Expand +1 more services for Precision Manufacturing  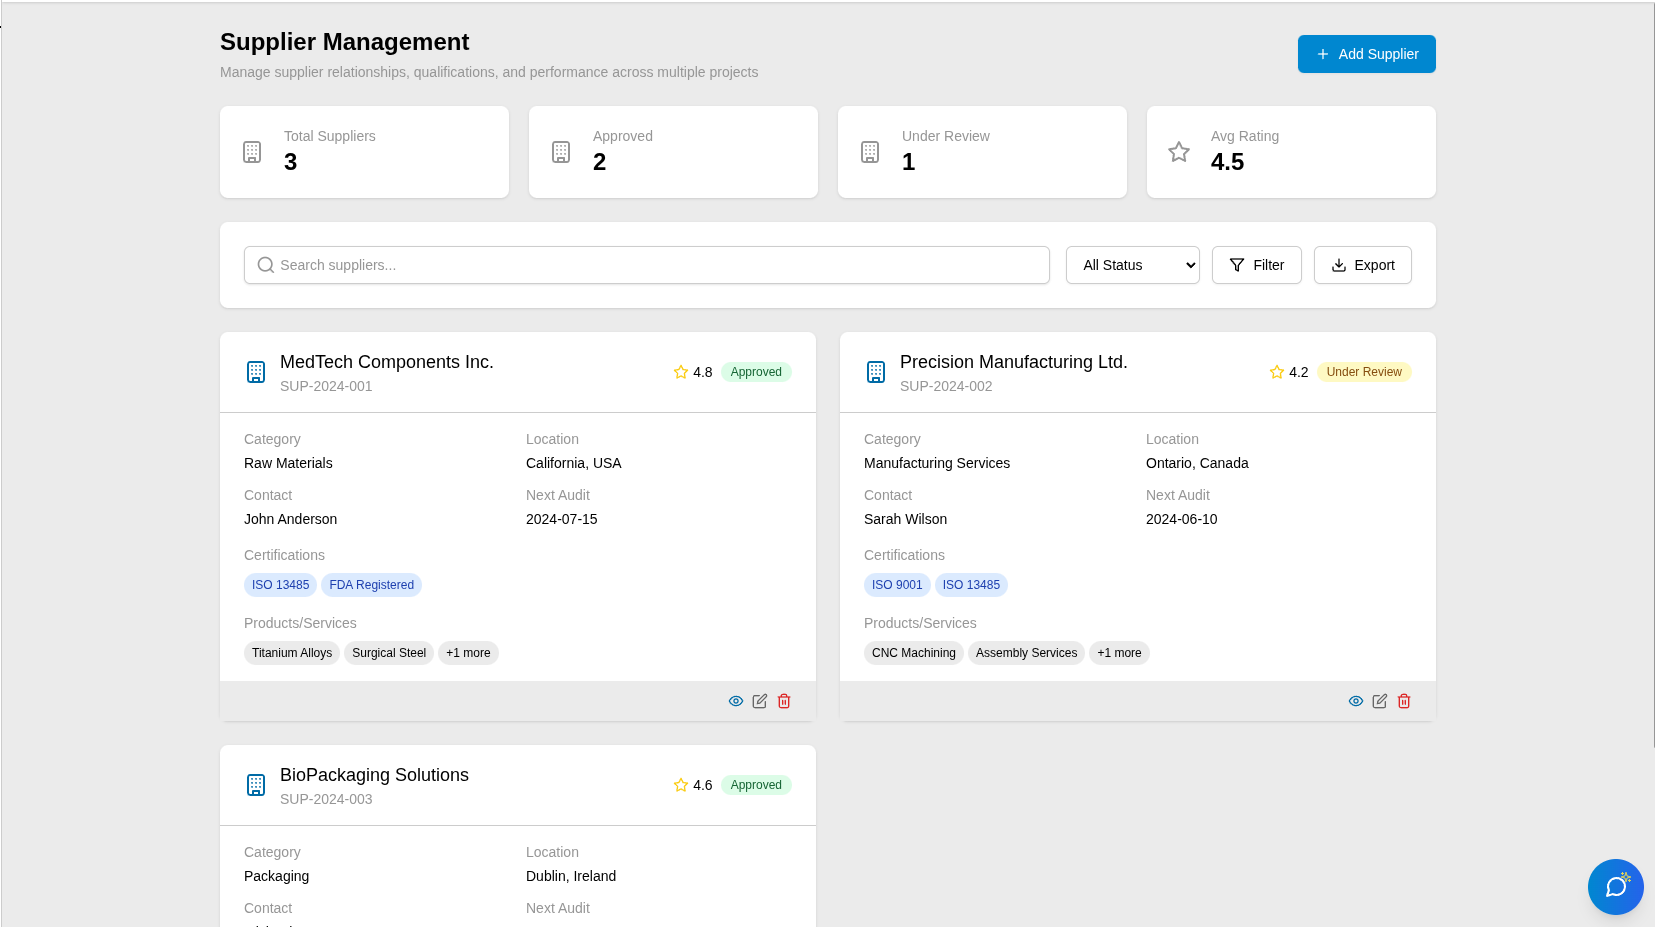pos(1119,653)
